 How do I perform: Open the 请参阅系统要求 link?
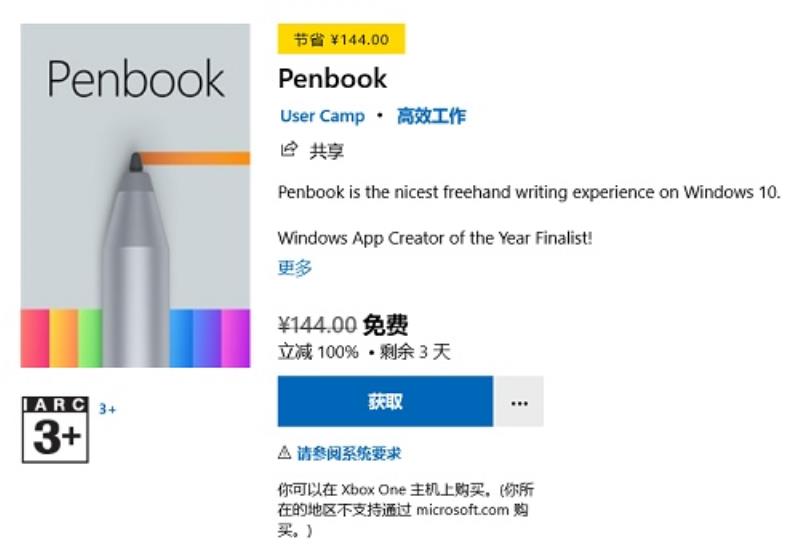[349, 453]
